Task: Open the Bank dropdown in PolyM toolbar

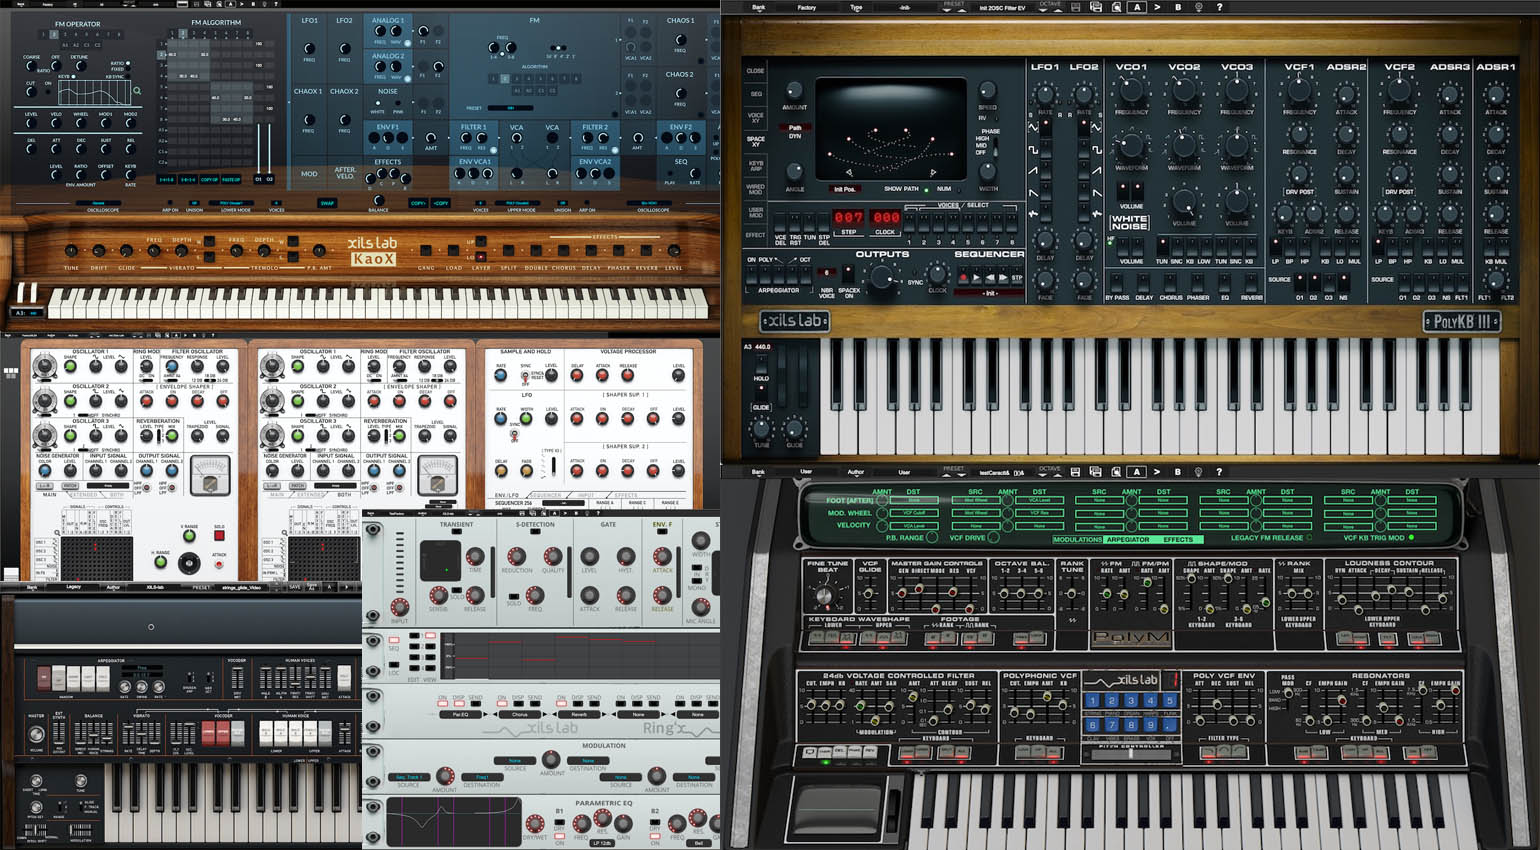Action: point(758,472)
